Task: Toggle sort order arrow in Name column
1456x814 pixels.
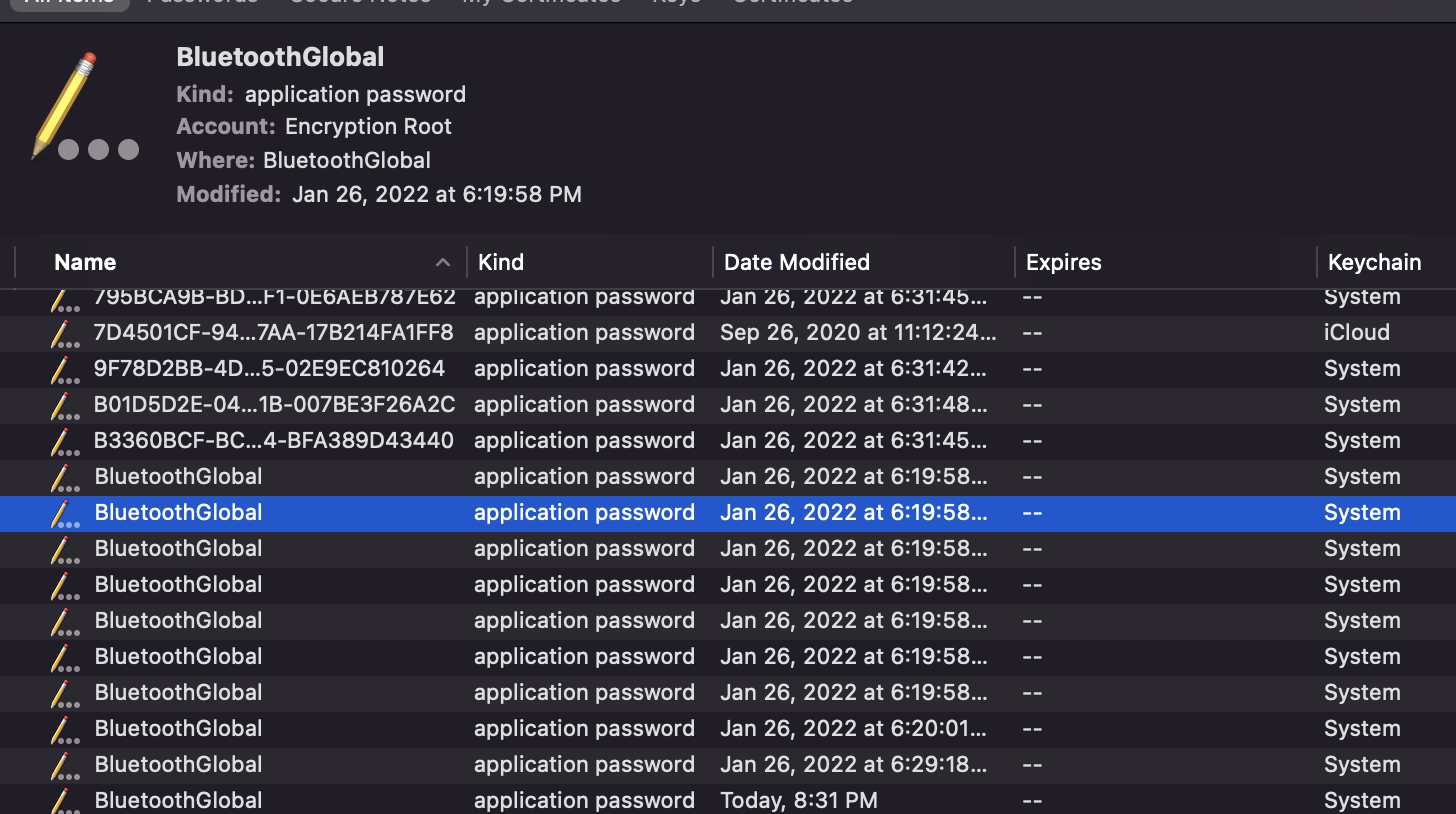Action: tap(443, 263)
